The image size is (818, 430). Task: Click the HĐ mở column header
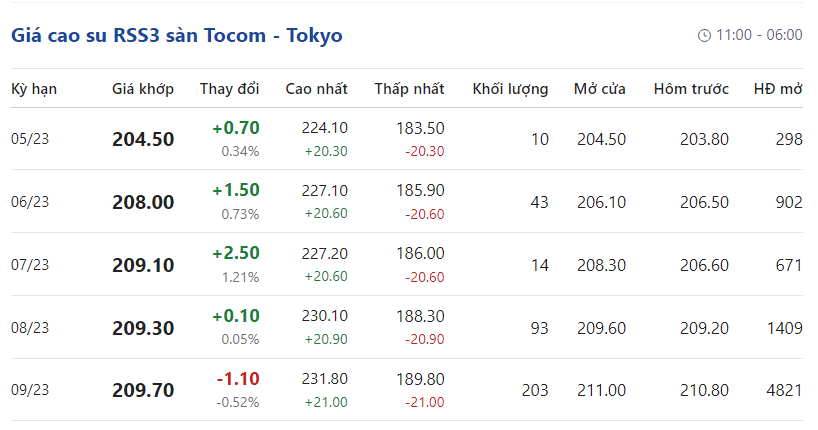click(x=778, y=89)
